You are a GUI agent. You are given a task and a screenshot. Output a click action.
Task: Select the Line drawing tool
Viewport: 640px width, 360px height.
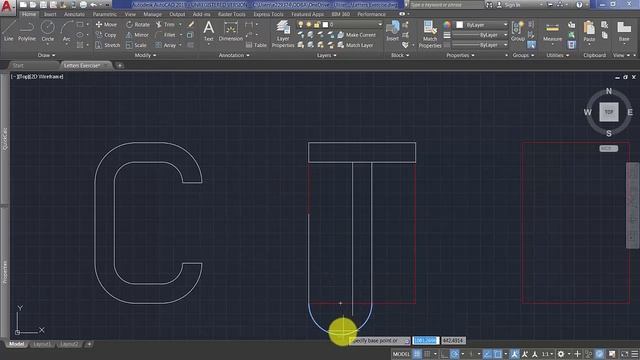pos(9,31)
